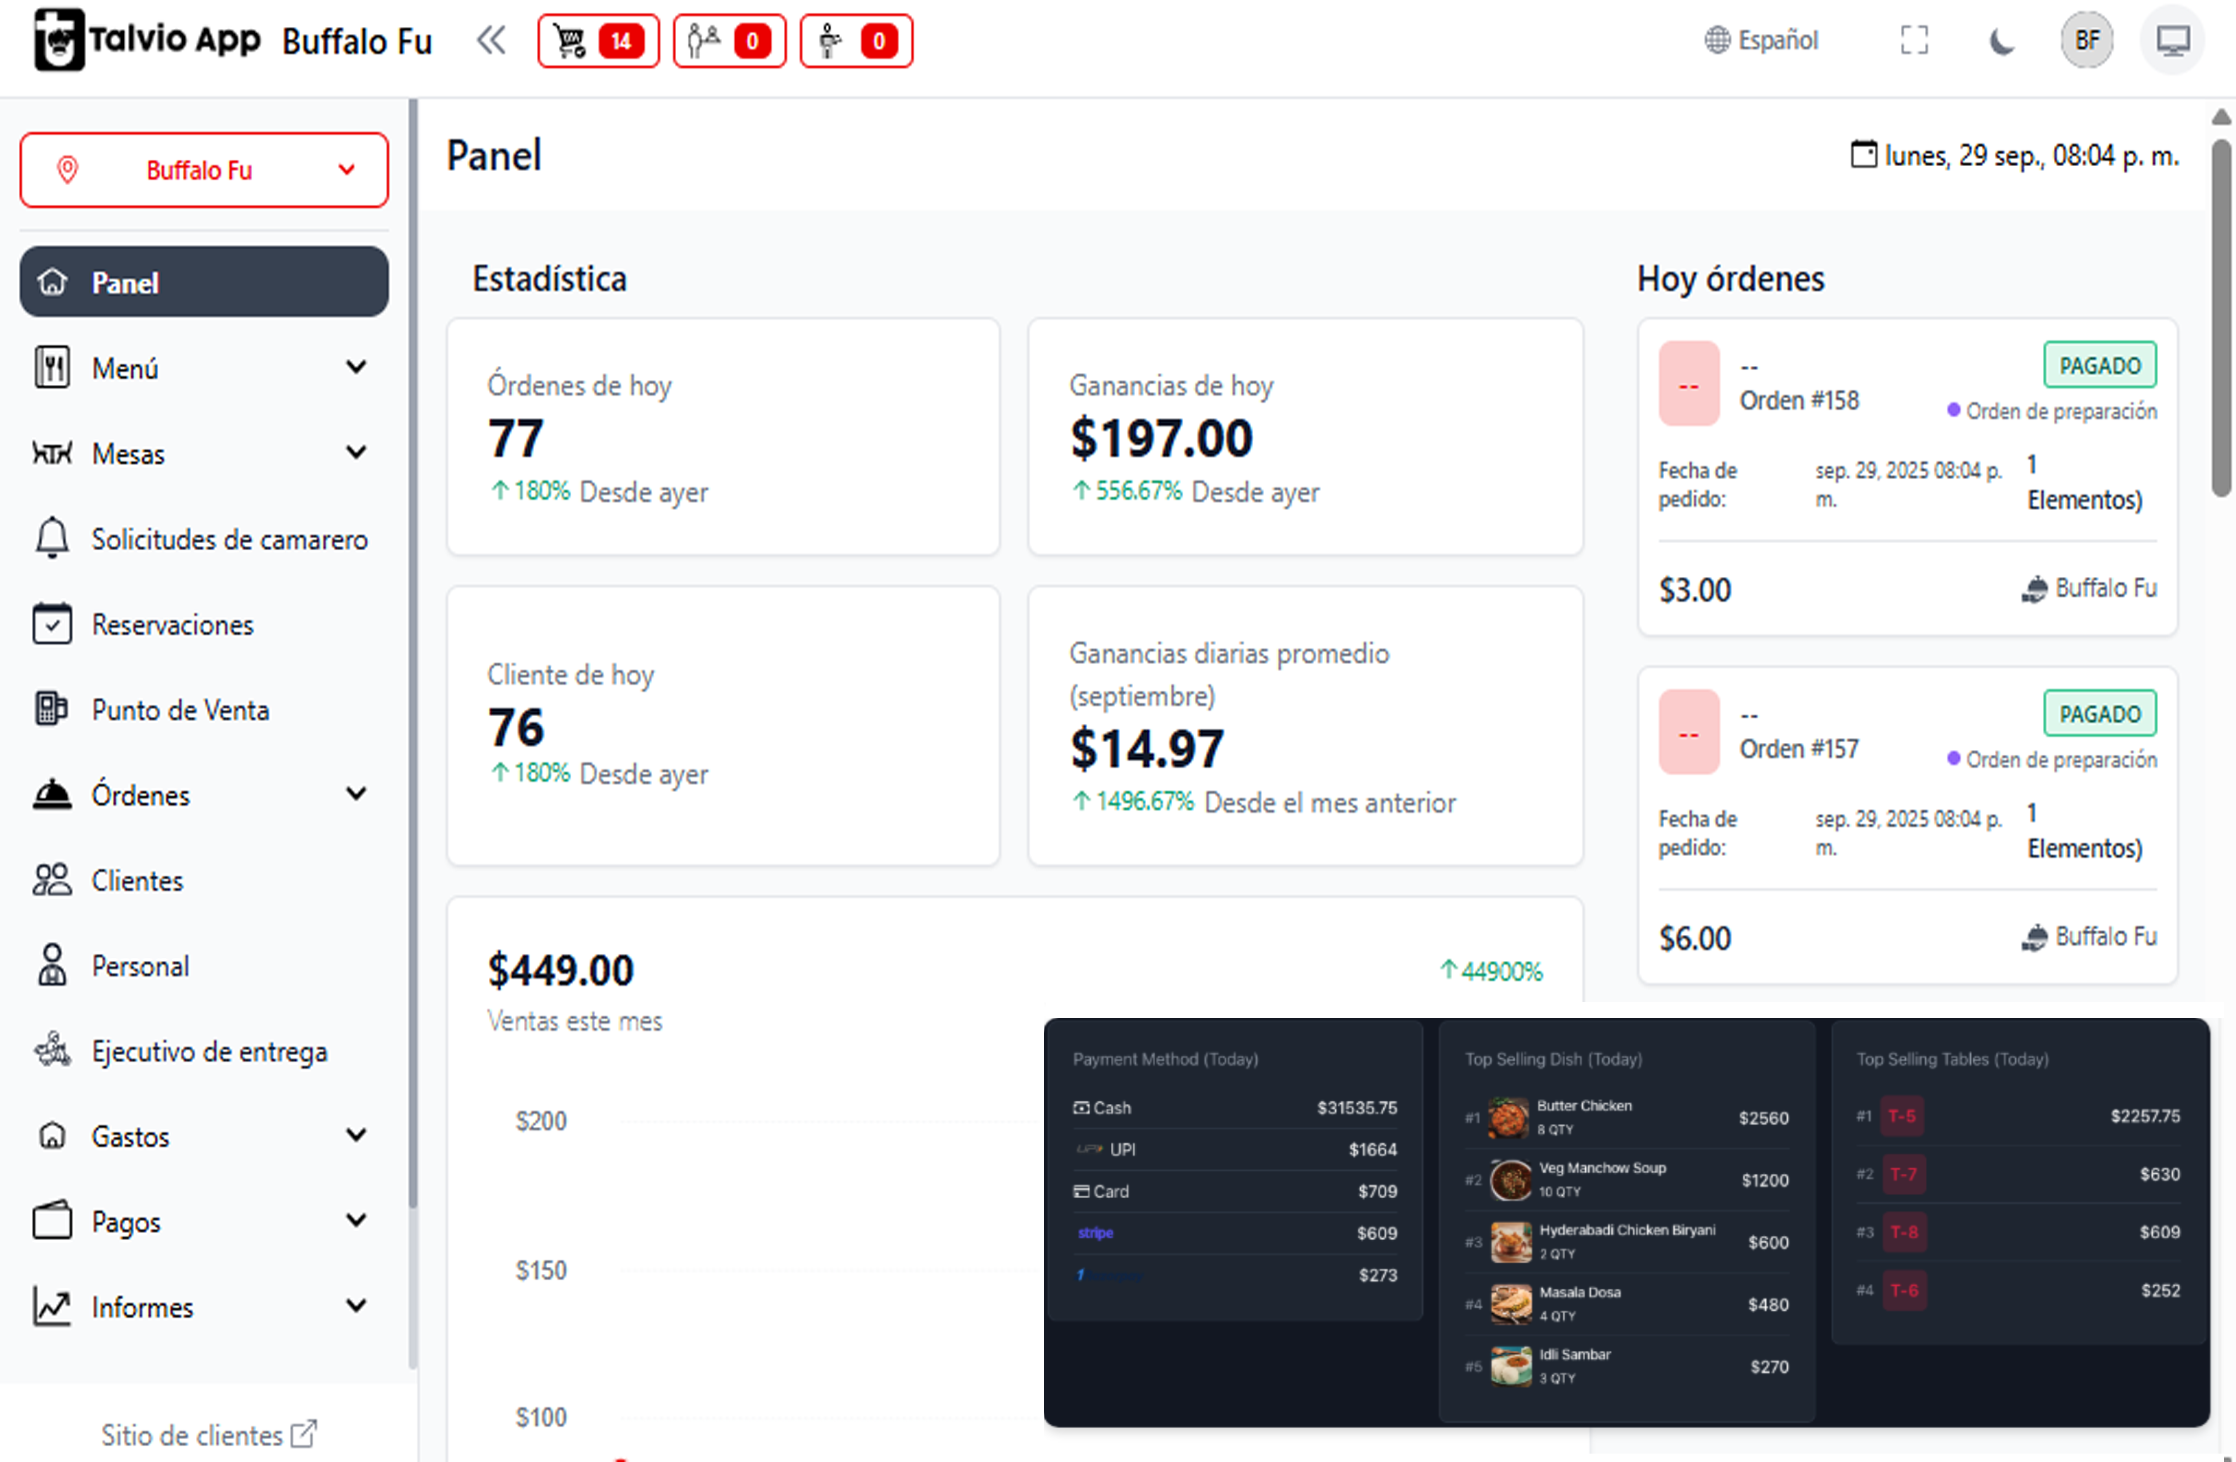The height and width of the screenshot is (1462, 2236).
Task: Click the BF user avatar
Action: (x=2086, y=41)
